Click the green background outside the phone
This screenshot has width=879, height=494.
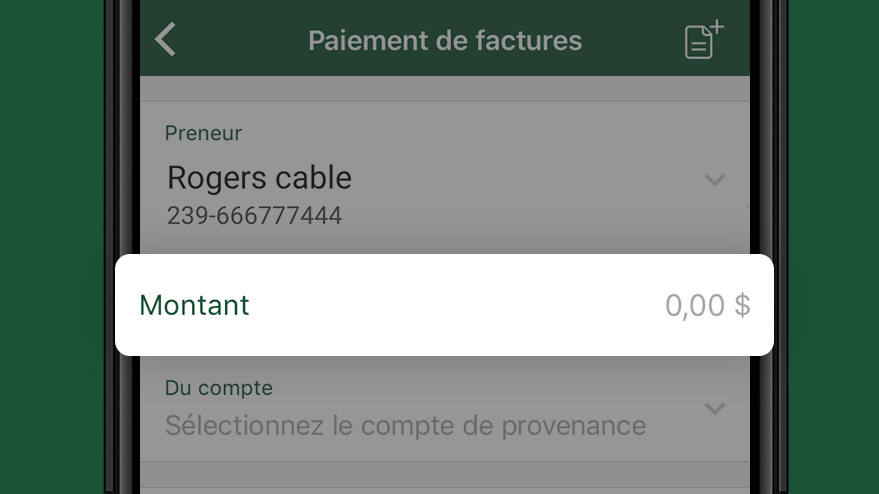point(50,247)
